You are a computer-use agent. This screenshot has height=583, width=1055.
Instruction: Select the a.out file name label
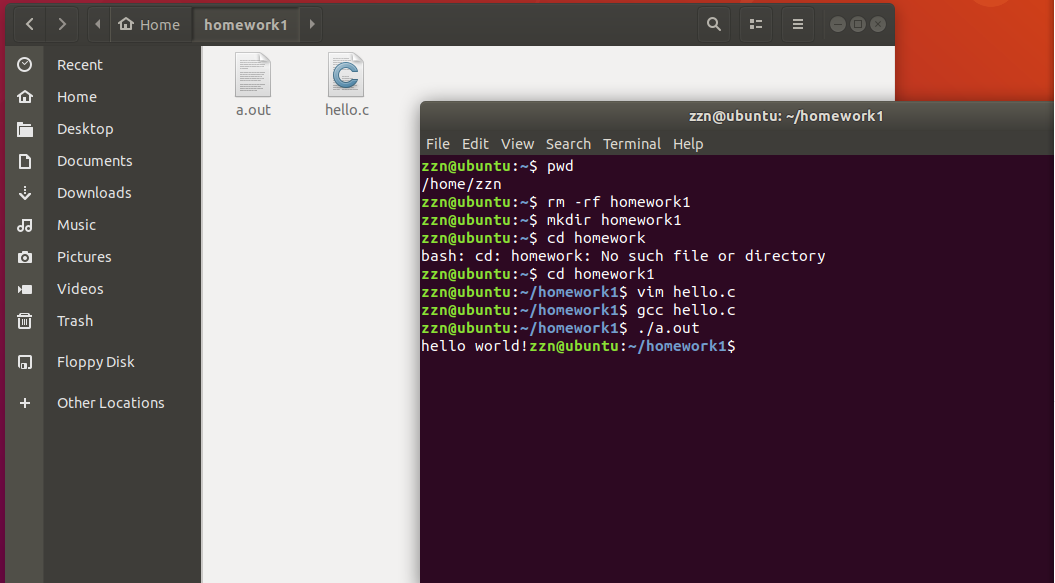pyautogui.click(x=253, y=110)
